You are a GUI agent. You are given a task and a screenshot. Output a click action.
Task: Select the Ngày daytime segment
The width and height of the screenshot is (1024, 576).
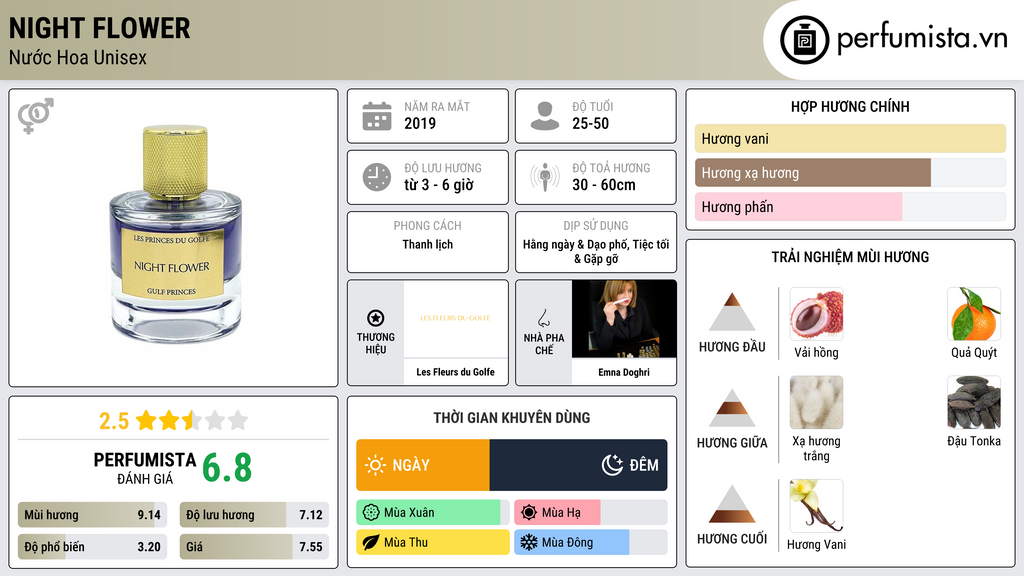pos(423,465)
